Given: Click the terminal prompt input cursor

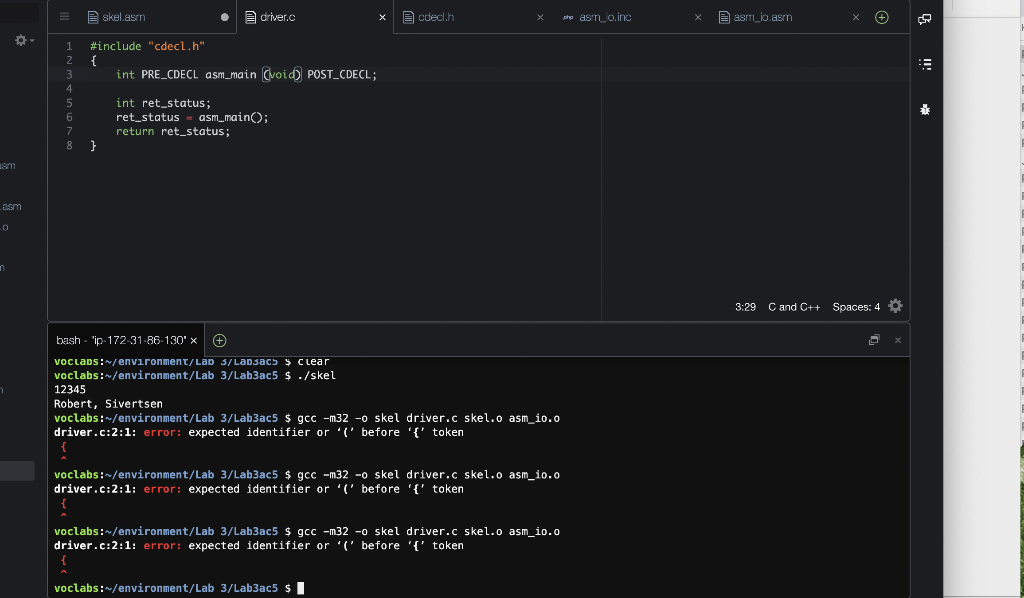Looking at the screenshot, I should [300, 588].
